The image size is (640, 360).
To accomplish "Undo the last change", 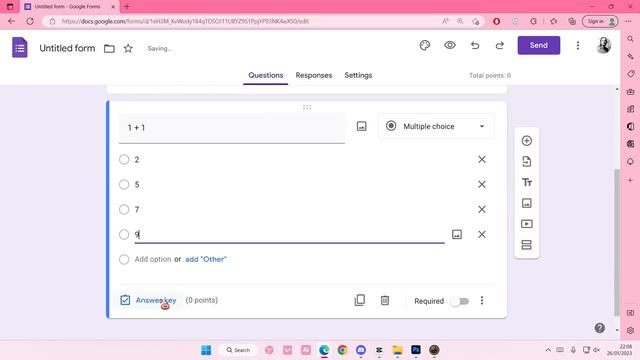I will (x=475, y=45).
